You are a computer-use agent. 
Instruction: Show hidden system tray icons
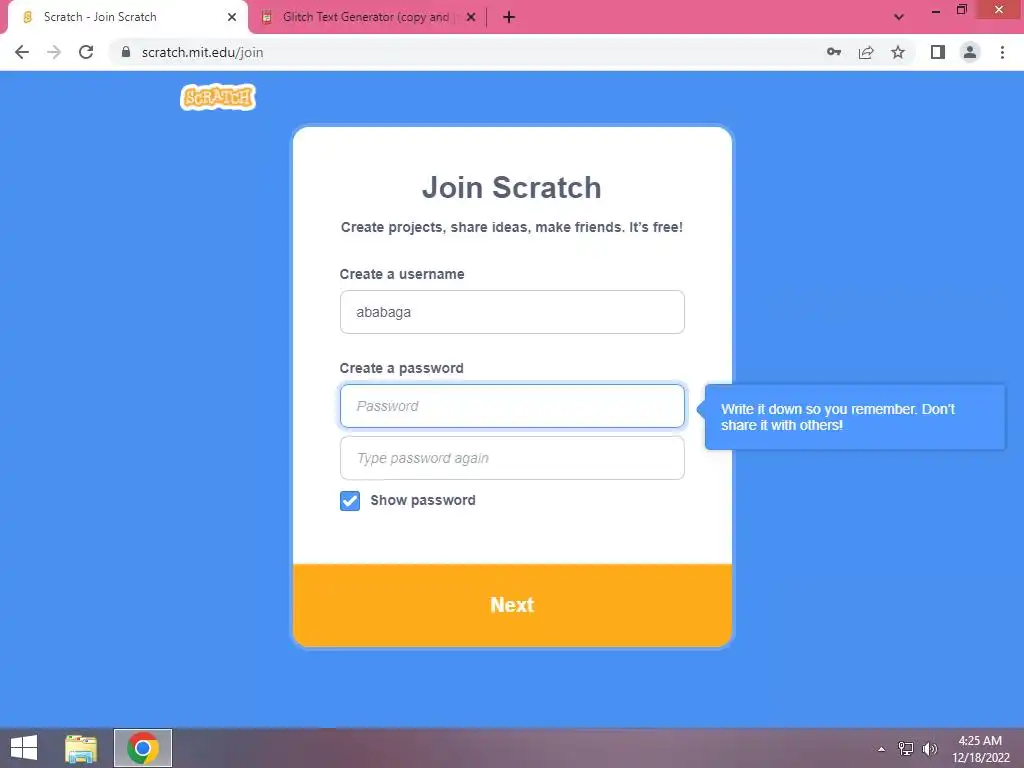coord(882,749)
